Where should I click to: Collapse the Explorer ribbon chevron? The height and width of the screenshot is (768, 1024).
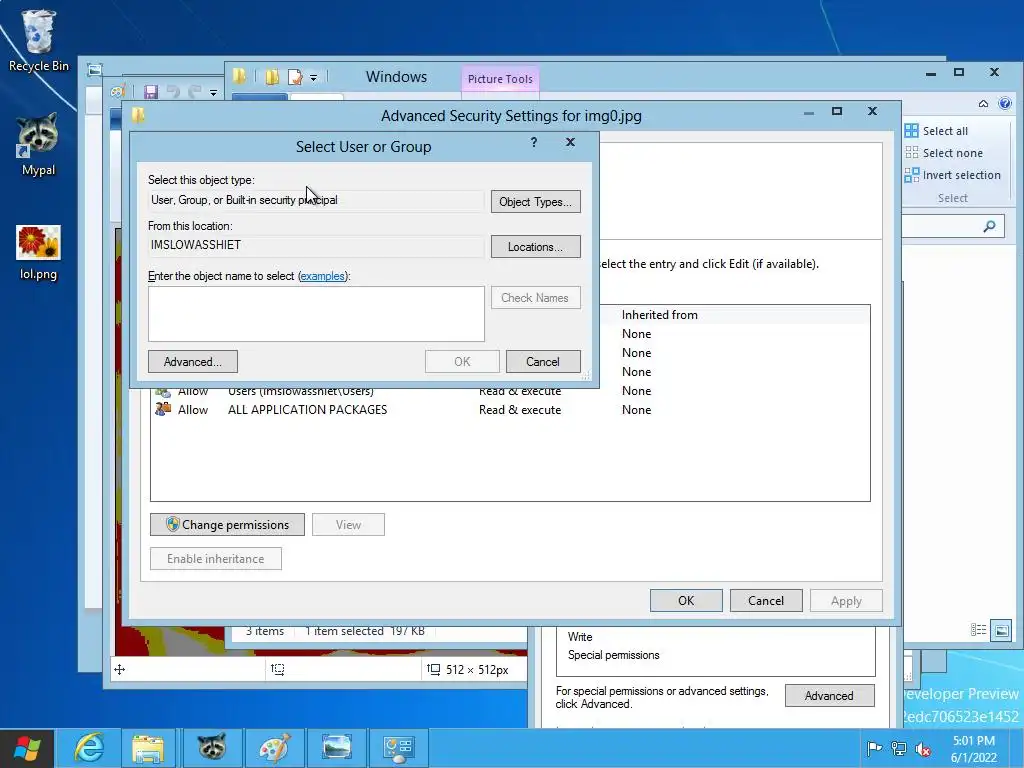pos(984,103)
